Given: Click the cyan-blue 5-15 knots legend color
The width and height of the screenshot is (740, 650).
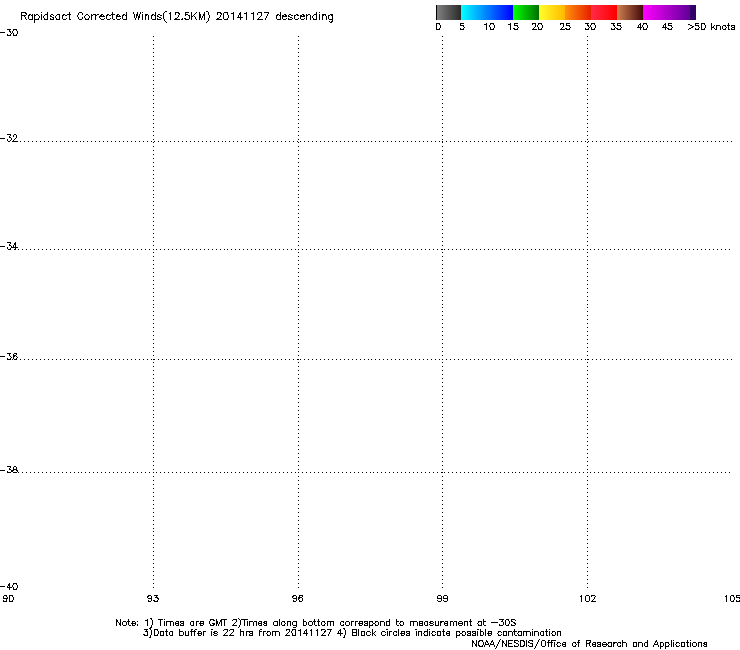Looking at the screenshot, I should [487, 12].
